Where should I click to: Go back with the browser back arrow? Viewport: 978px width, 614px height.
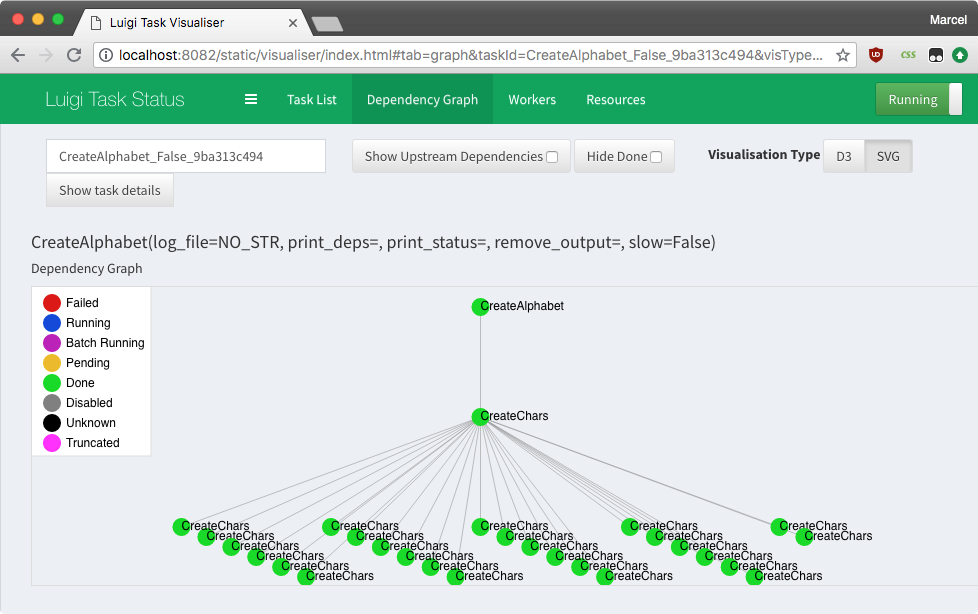18,55
